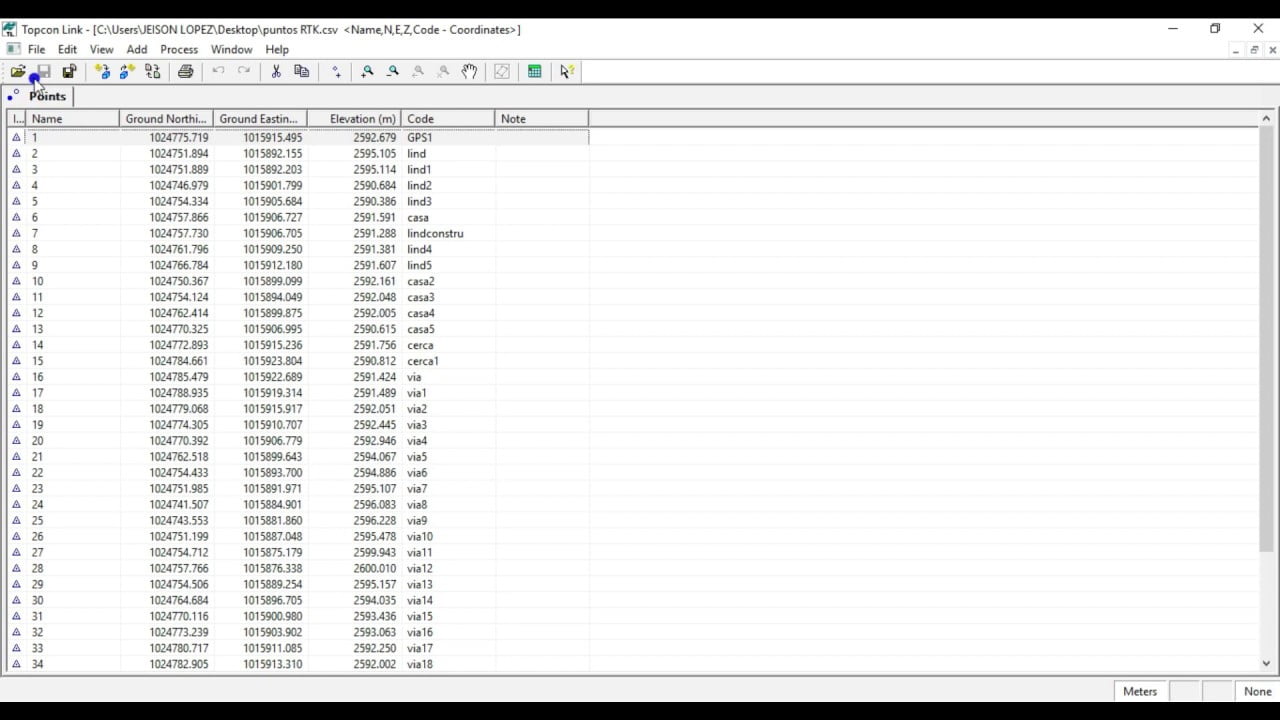Open a file using the Open icon
Viewport: 1280px width, 720px height.
coord(18,71)
